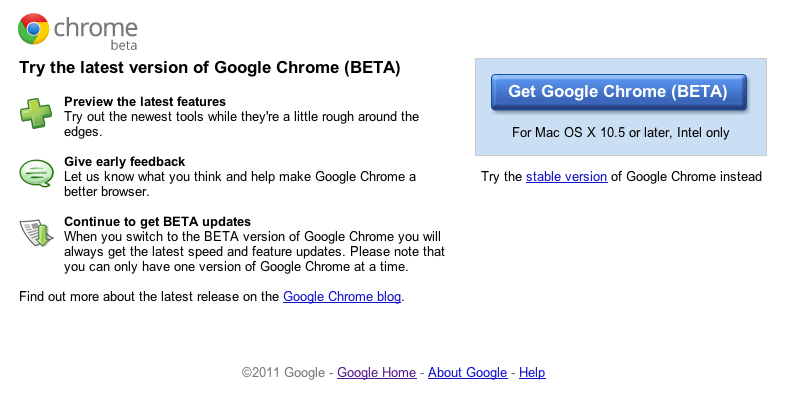Click the 'For Mac OS X 10.5' requirement text
793x419 pixels.
pos(621,133)
